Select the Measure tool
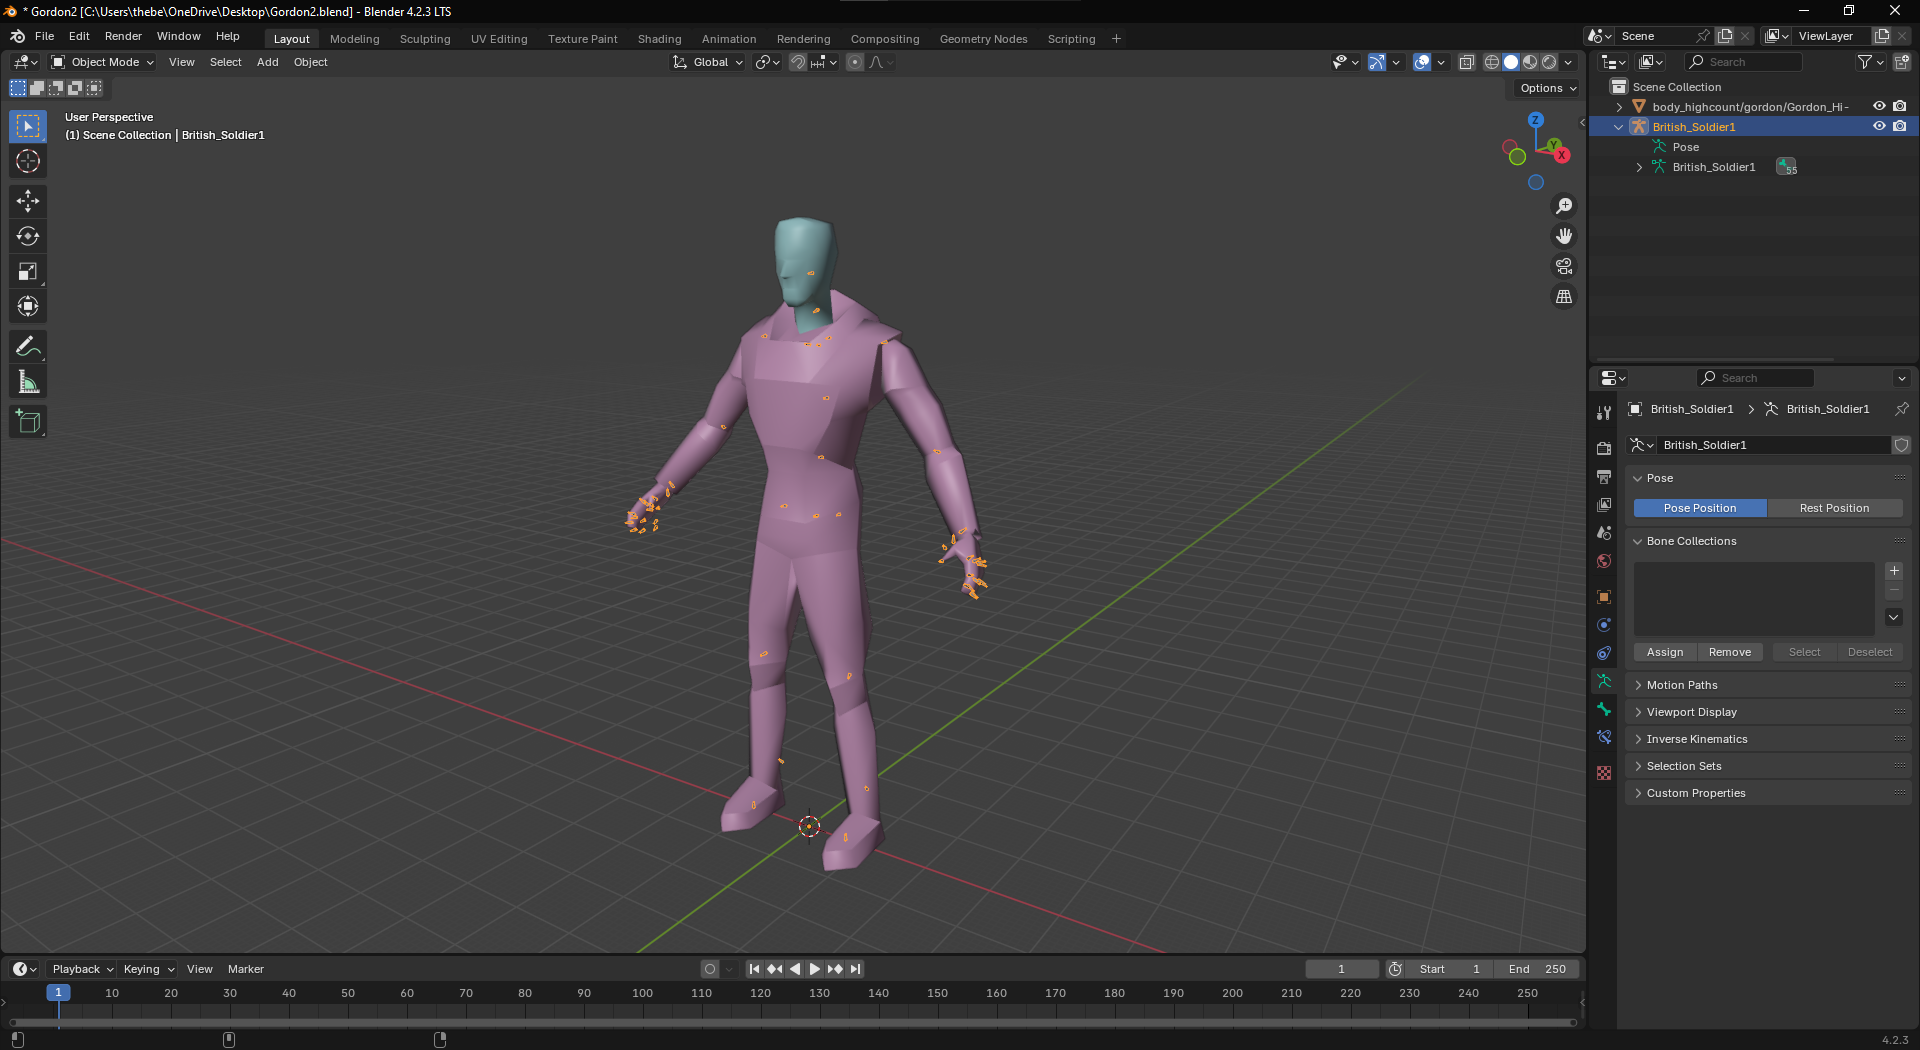The image size is (1920, 1050). pos(28,382)
